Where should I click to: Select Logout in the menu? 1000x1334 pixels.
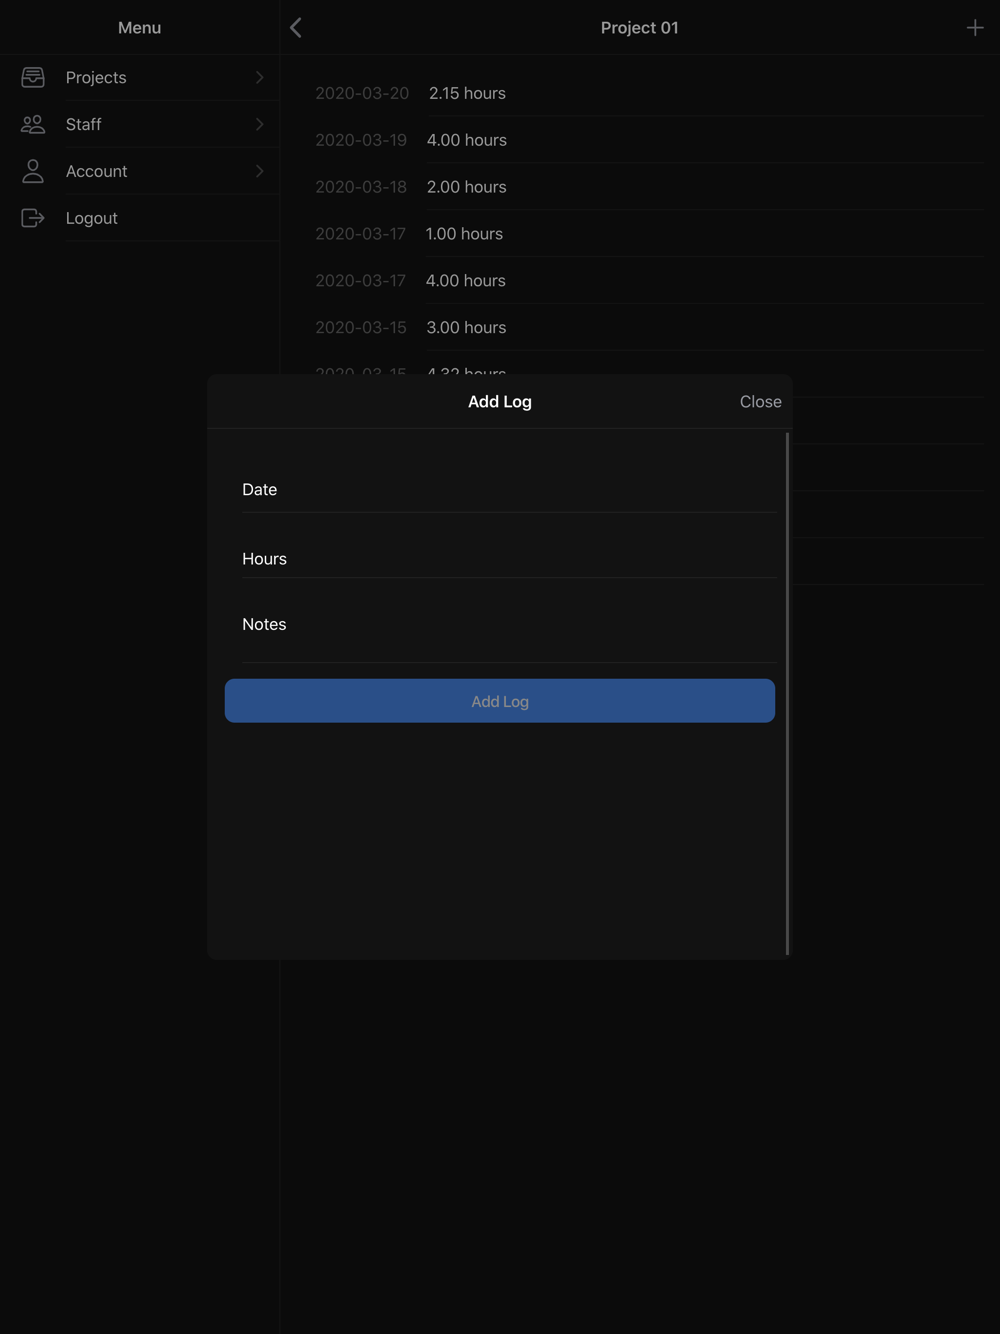point(140,218)
